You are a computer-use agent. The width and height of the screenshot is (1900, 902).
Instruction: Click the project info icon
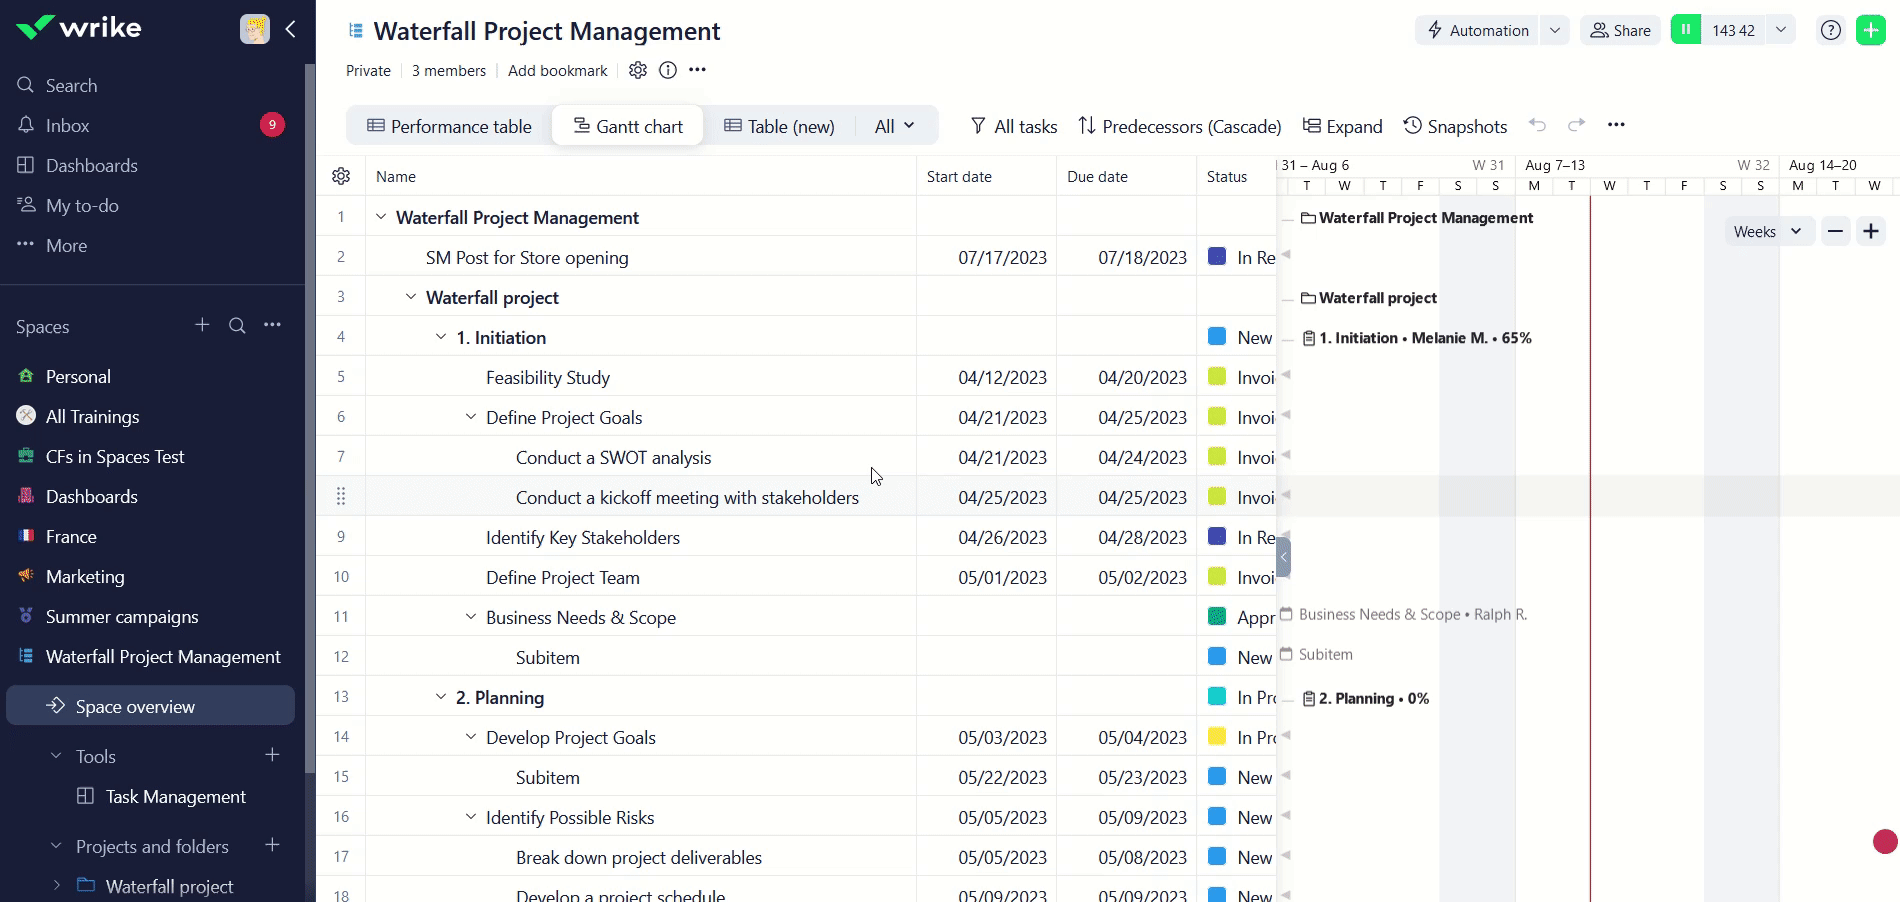pyautogui.click(x=668, y=70)
